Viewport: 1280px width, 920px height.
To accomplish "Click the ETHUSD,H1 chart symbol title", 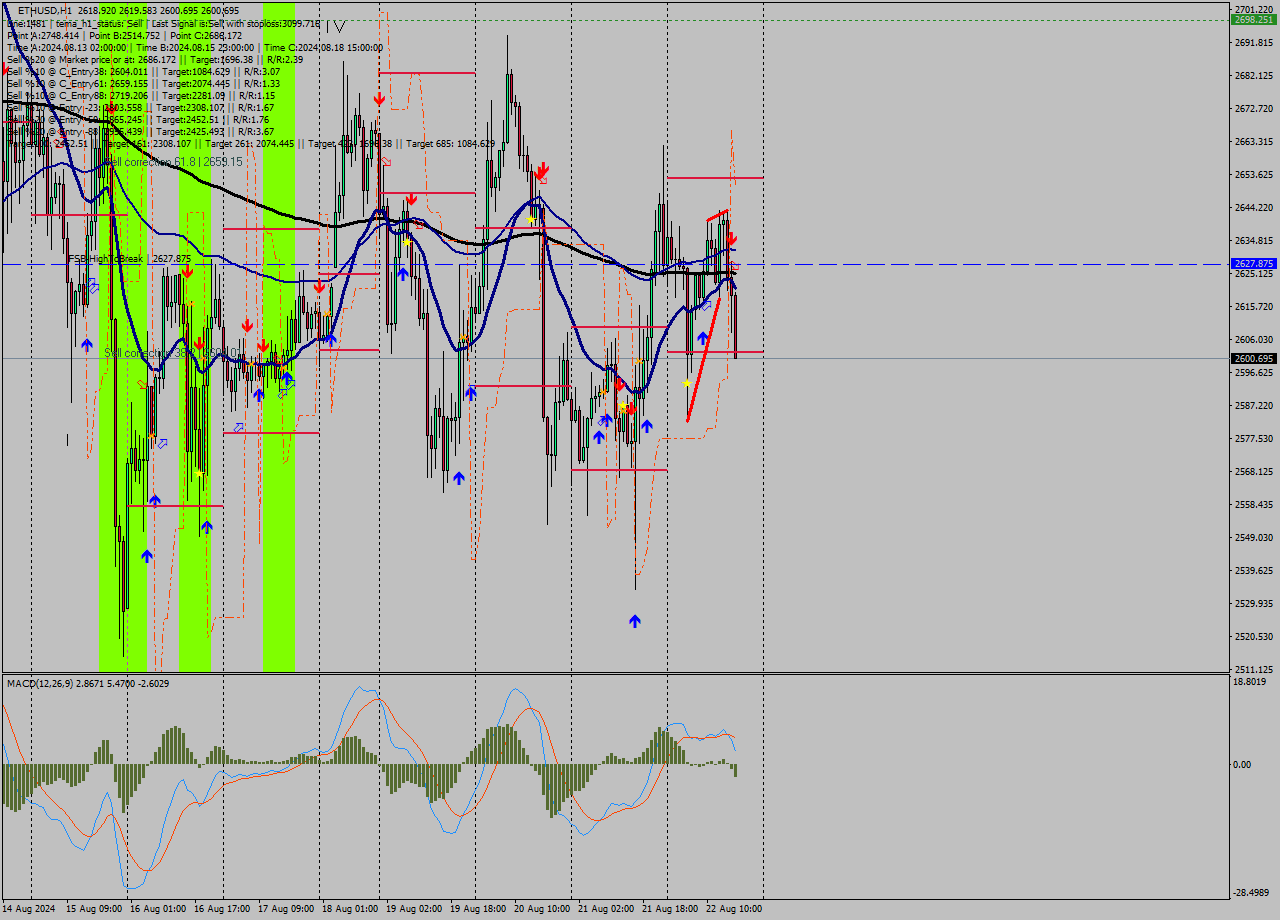I will tap(44, 10).
